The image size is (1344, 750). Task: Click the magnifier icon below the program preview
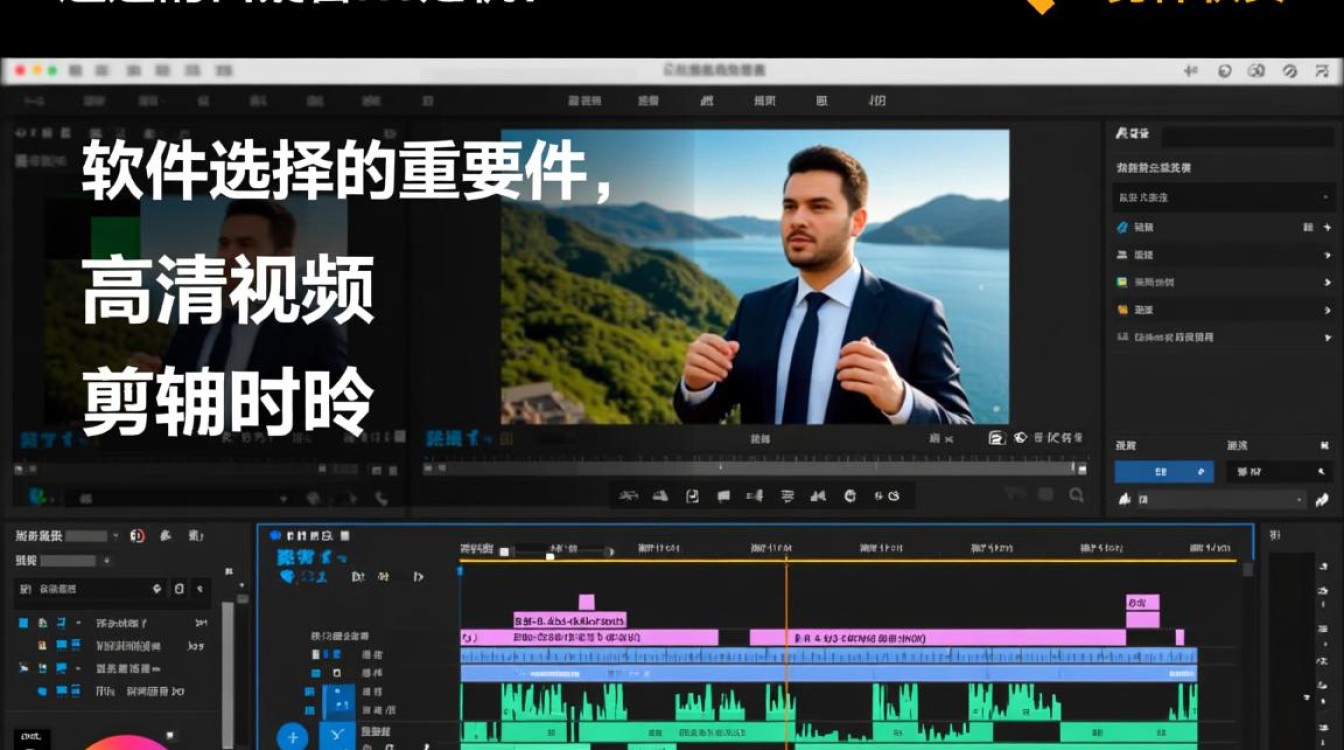(1076, 494)
